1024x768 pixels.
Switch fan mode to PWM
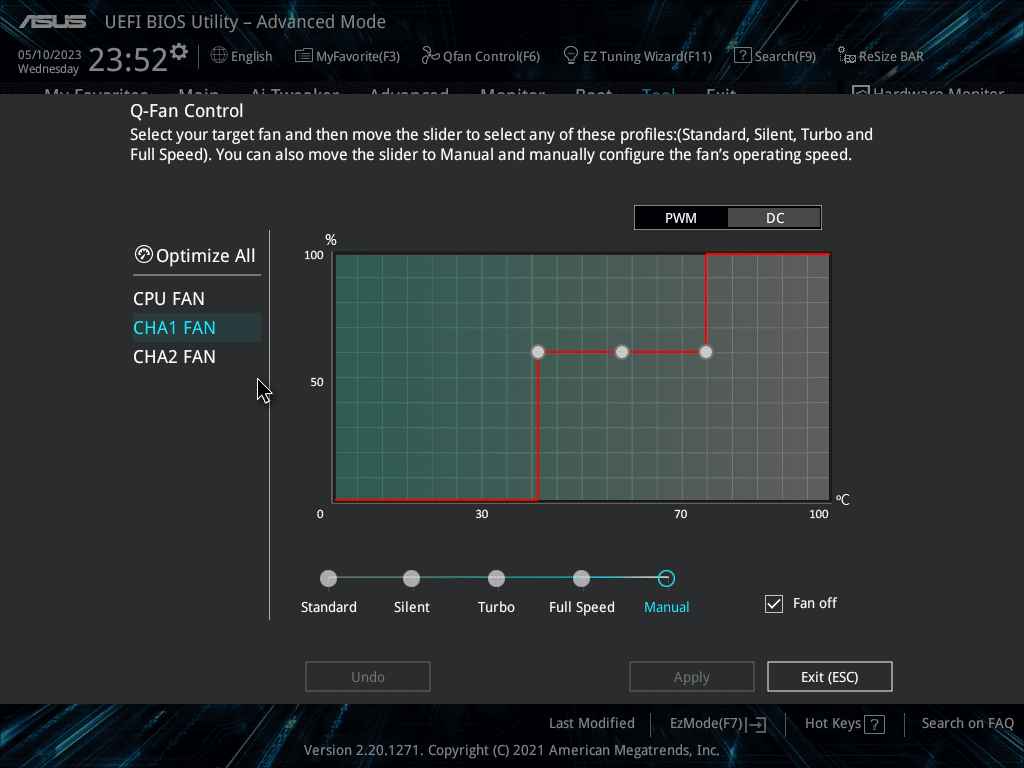coord(681,217)
